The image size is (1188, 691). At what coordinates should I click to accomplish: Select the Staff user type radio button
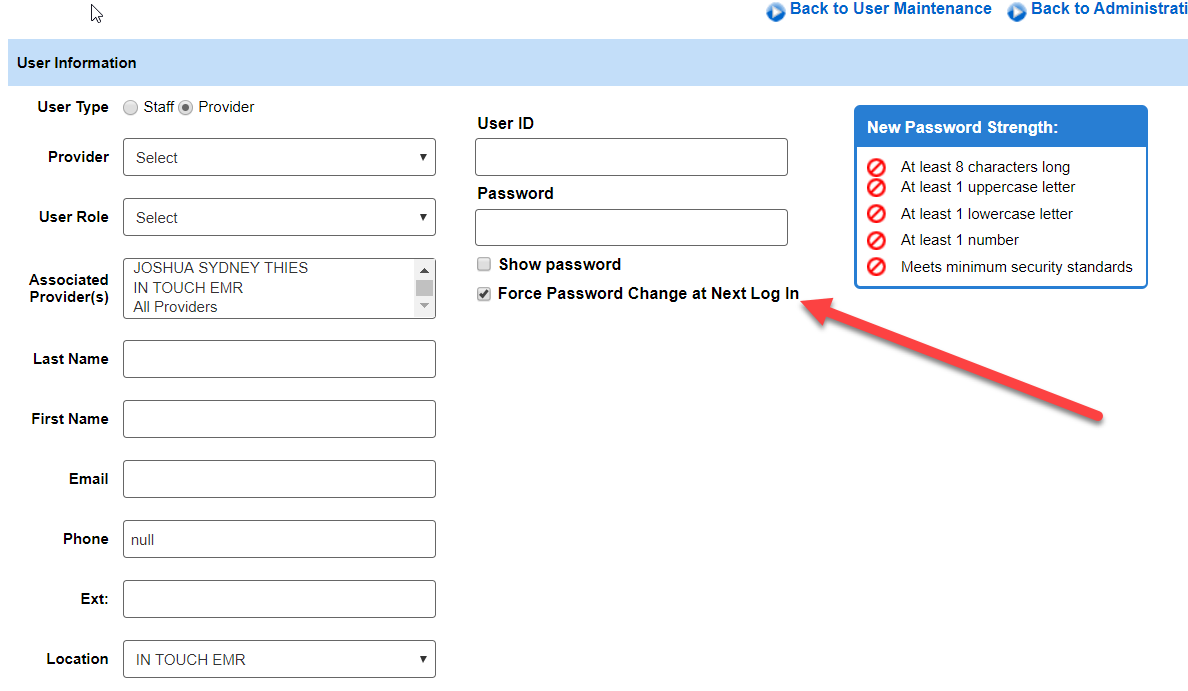pos(131,108)
